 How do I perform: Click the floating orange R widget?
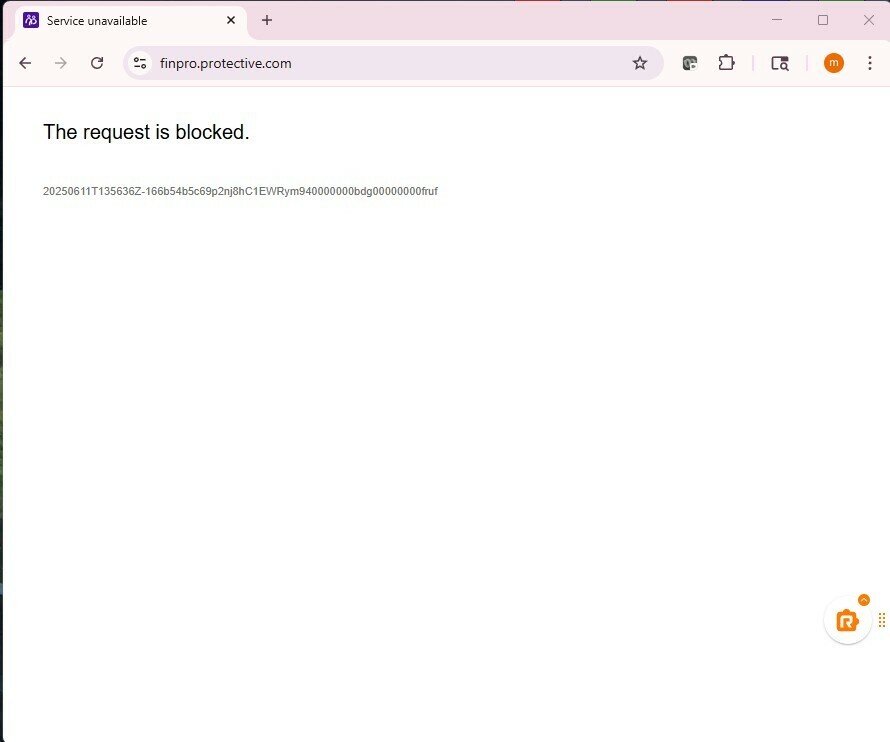tap(847, 621)
